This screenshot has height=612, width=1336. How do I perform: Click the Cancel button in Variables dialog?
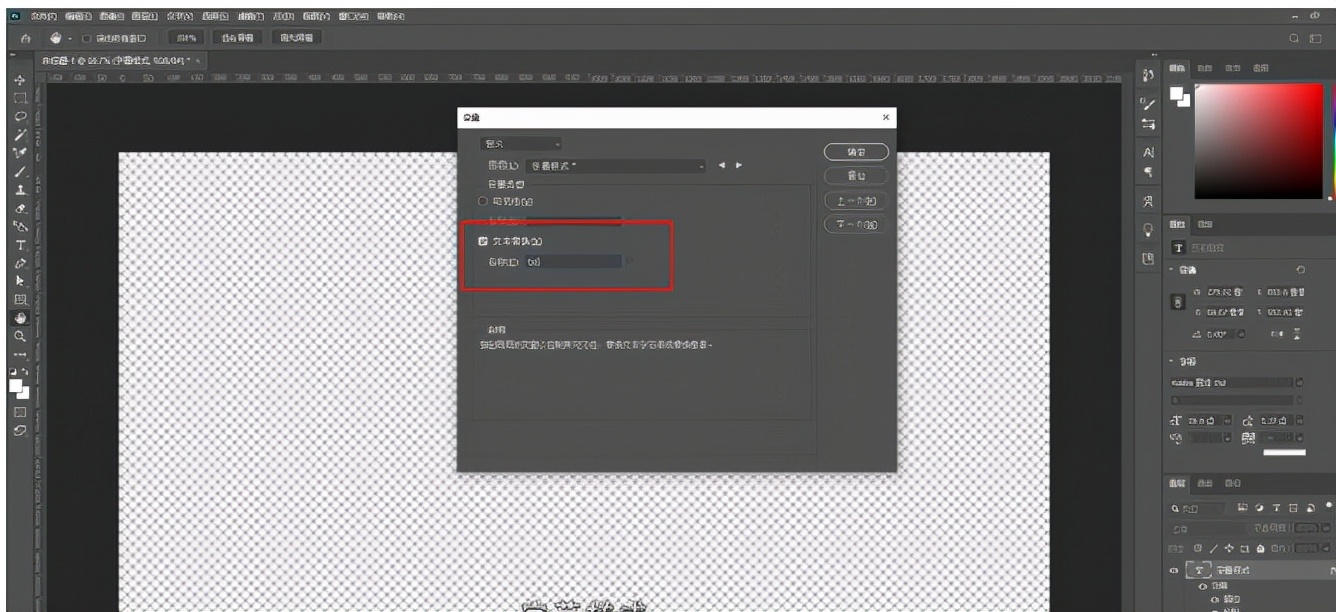click(856, 175)
